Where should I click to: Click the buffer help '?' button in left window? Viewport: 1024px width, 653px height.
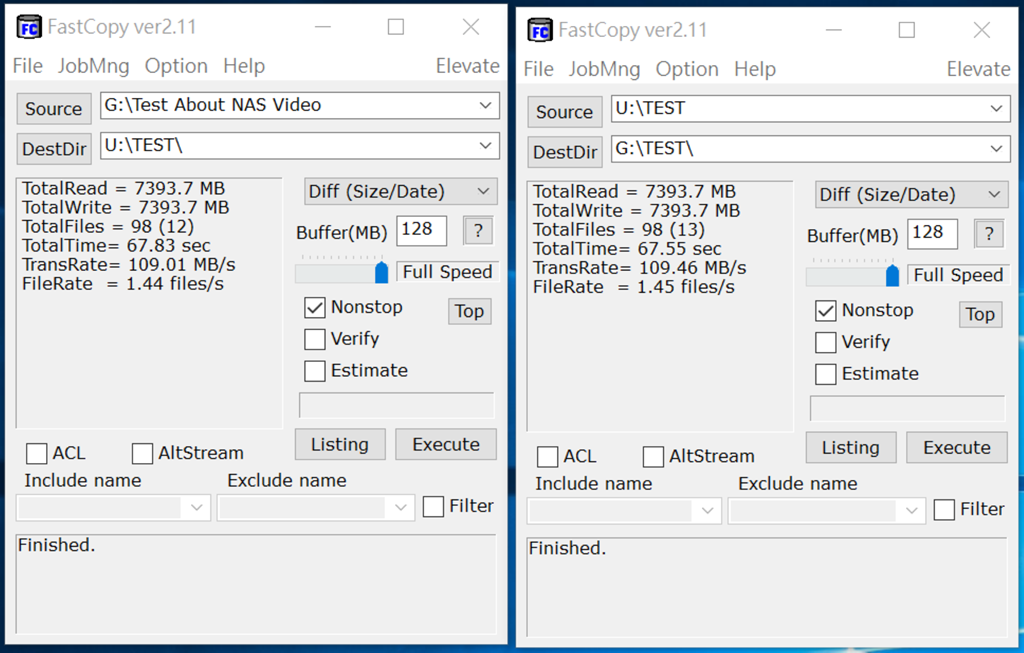tap(478, 231)
